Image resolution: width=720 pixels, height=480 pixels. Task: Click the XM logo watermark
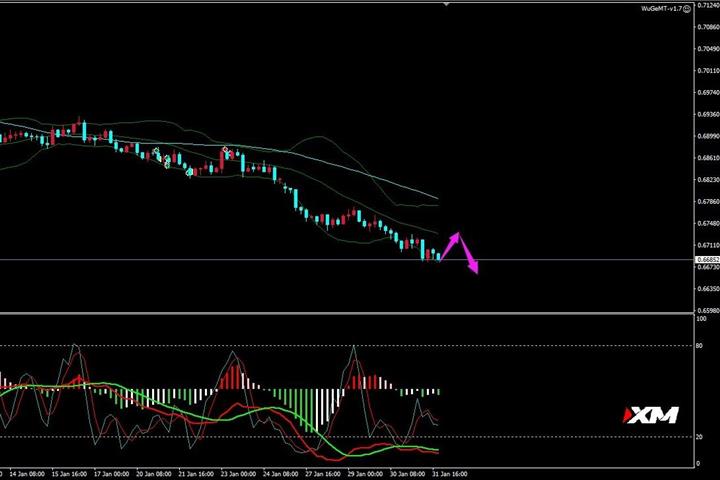coord(650,415)
